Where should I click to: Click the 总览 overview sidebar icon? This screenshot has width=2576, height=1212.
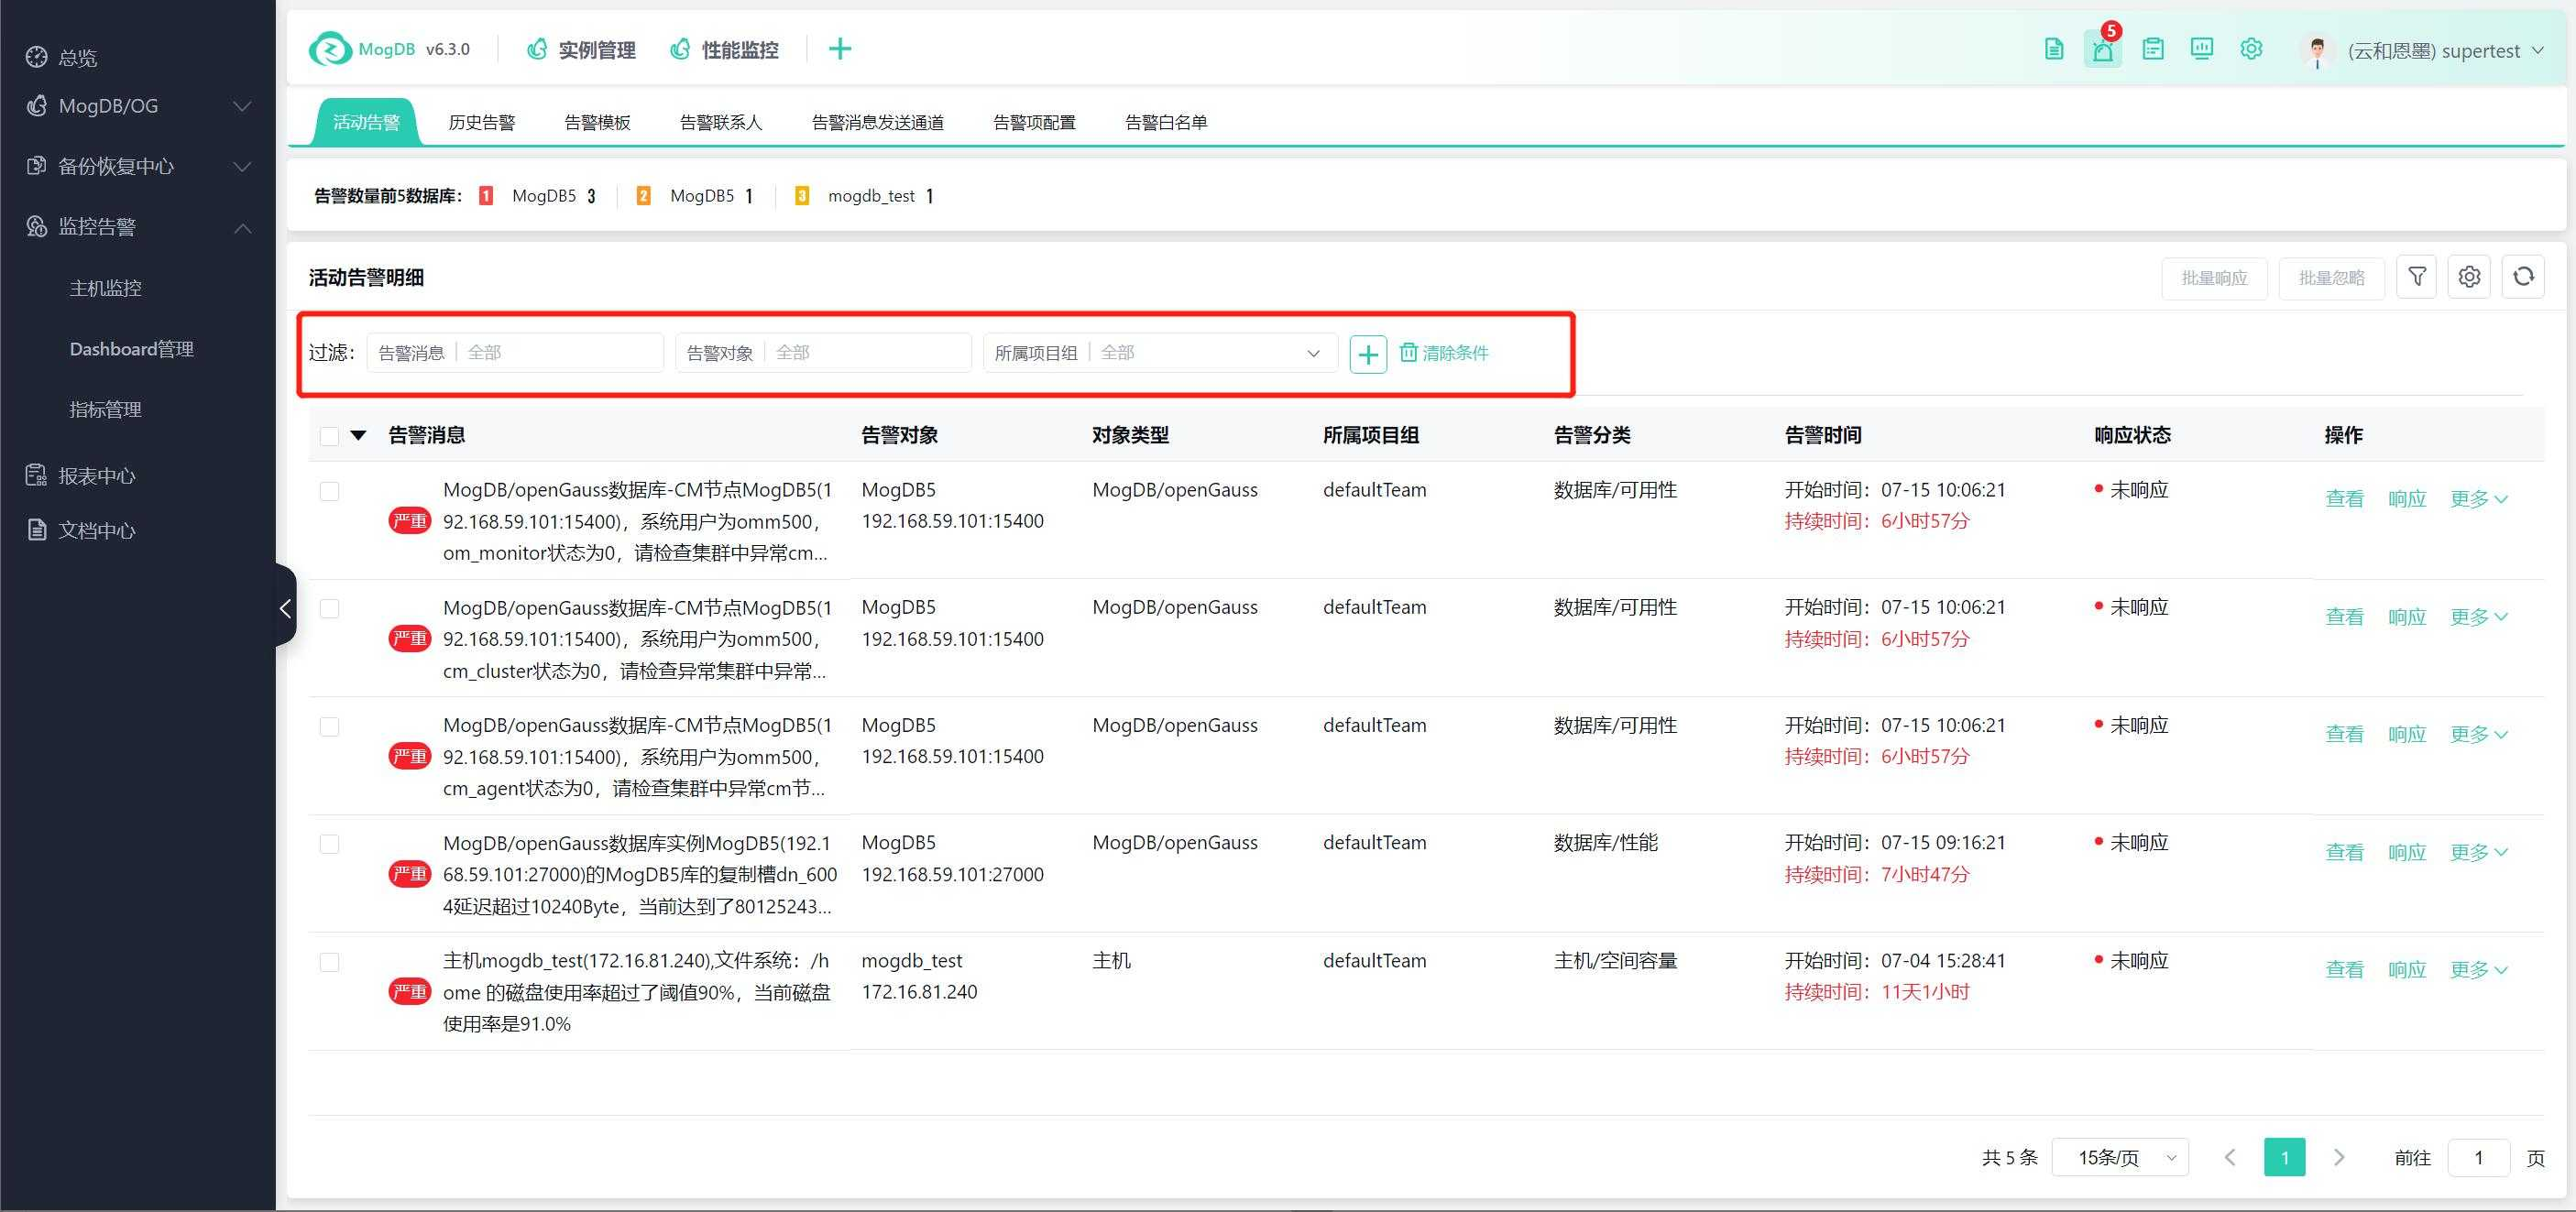[x=37, y=57]
